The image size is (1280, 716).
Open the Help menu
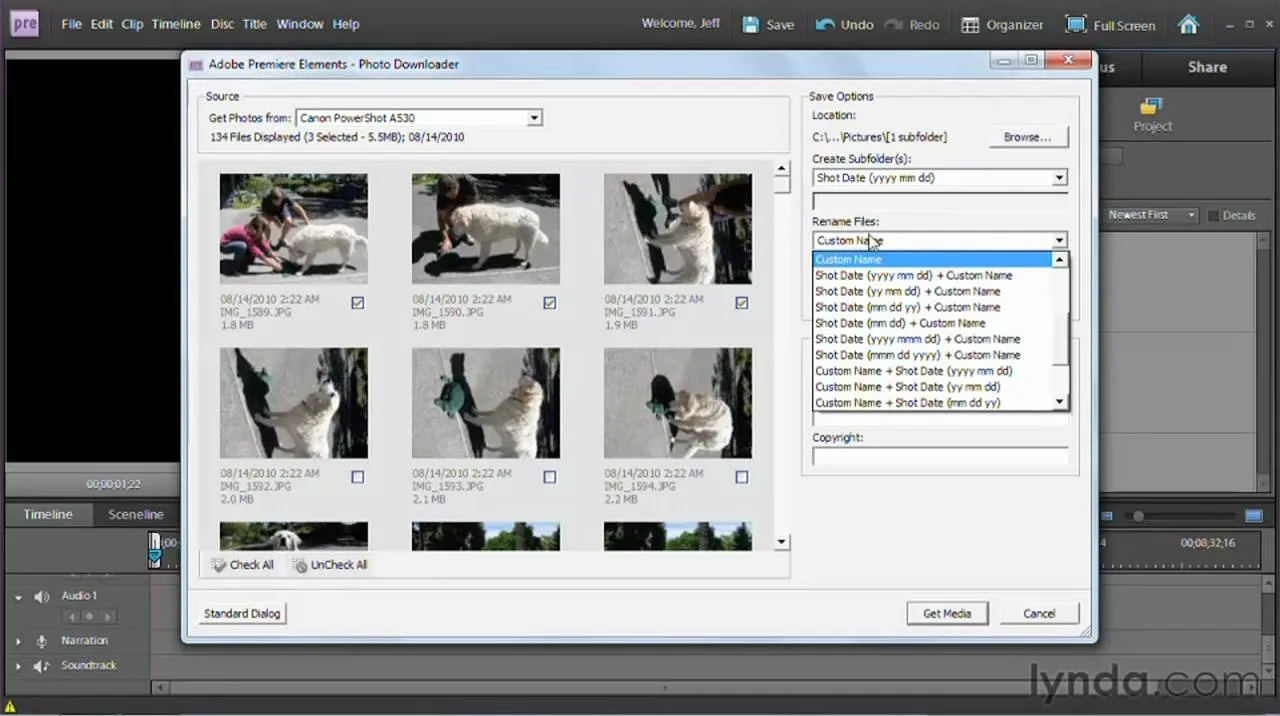(346, 24)
